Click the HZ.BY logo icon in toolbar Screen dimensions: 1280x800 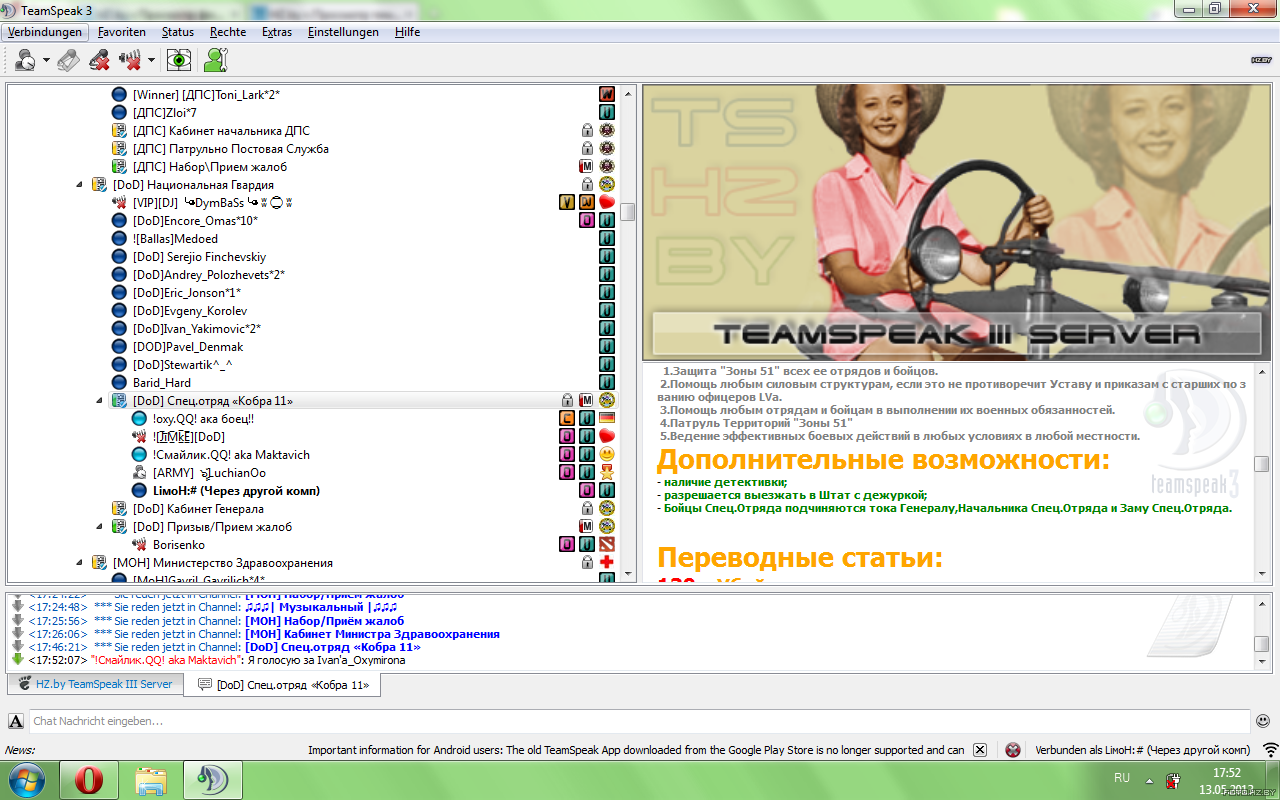1262,60
